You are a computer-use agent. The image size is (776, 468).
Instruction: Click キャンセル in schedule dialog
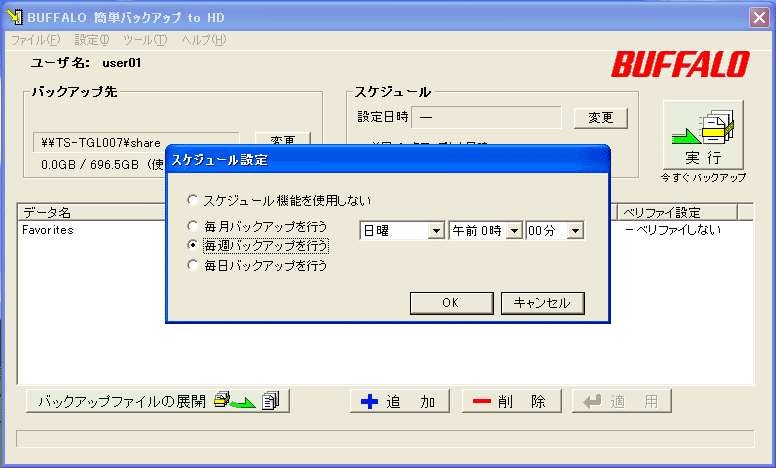[x=542, y=303]
